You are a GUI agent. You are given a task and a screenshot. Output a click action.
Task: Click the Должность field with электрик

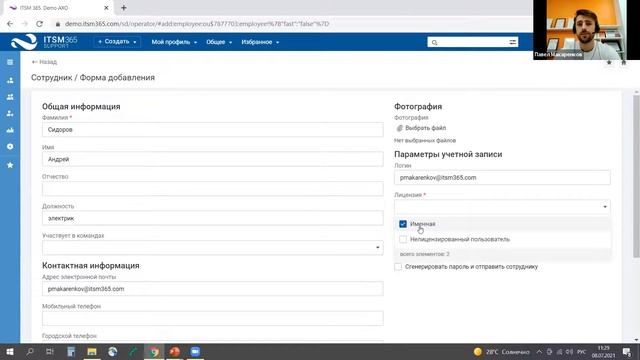tap(213, 218)
